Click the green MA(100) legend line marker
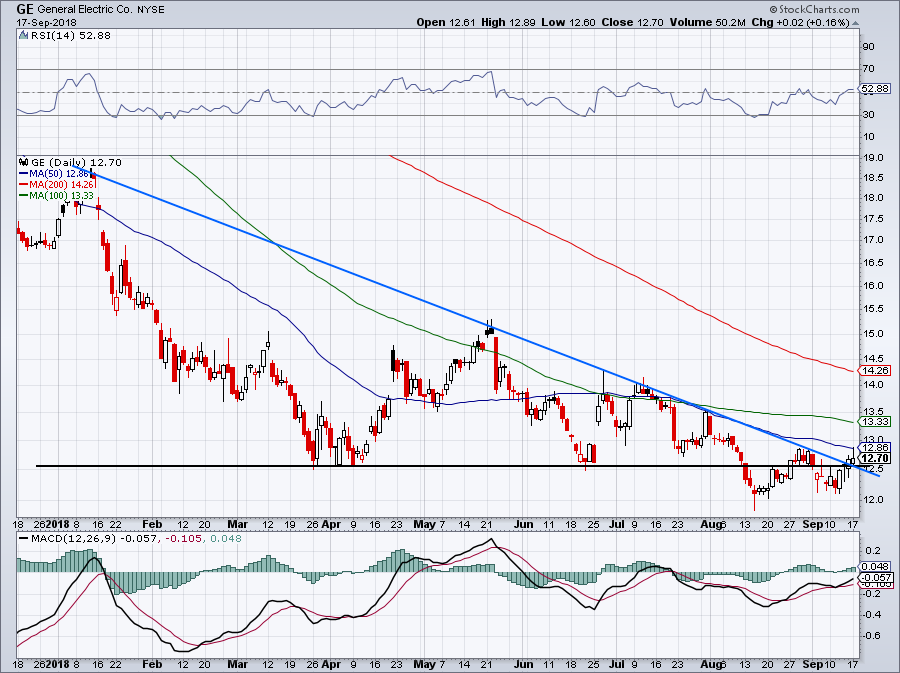This screenshot has width=900, height=673. click(x=24, y=196)
